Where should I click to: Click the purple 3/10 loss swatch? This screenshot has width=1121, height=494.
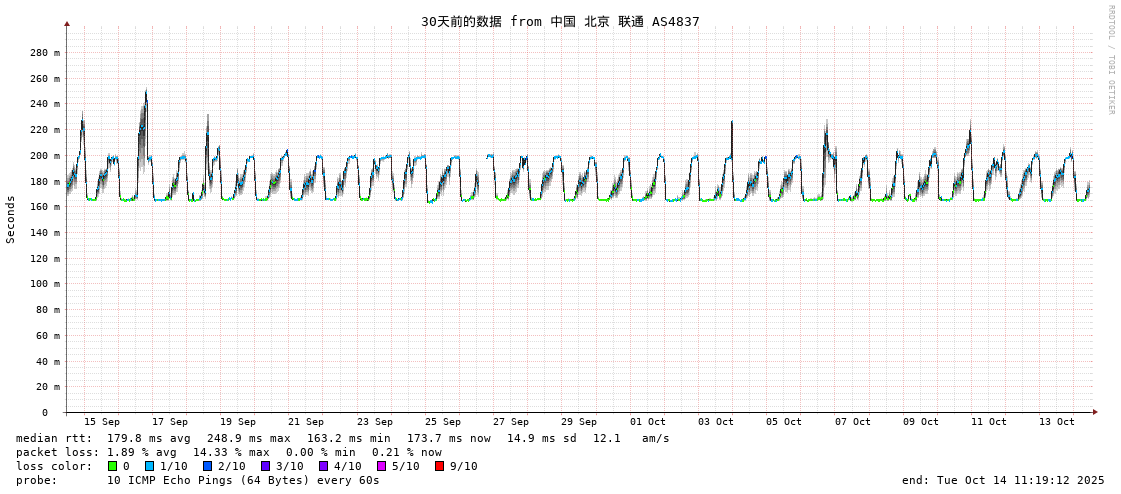tap(266, 466)
